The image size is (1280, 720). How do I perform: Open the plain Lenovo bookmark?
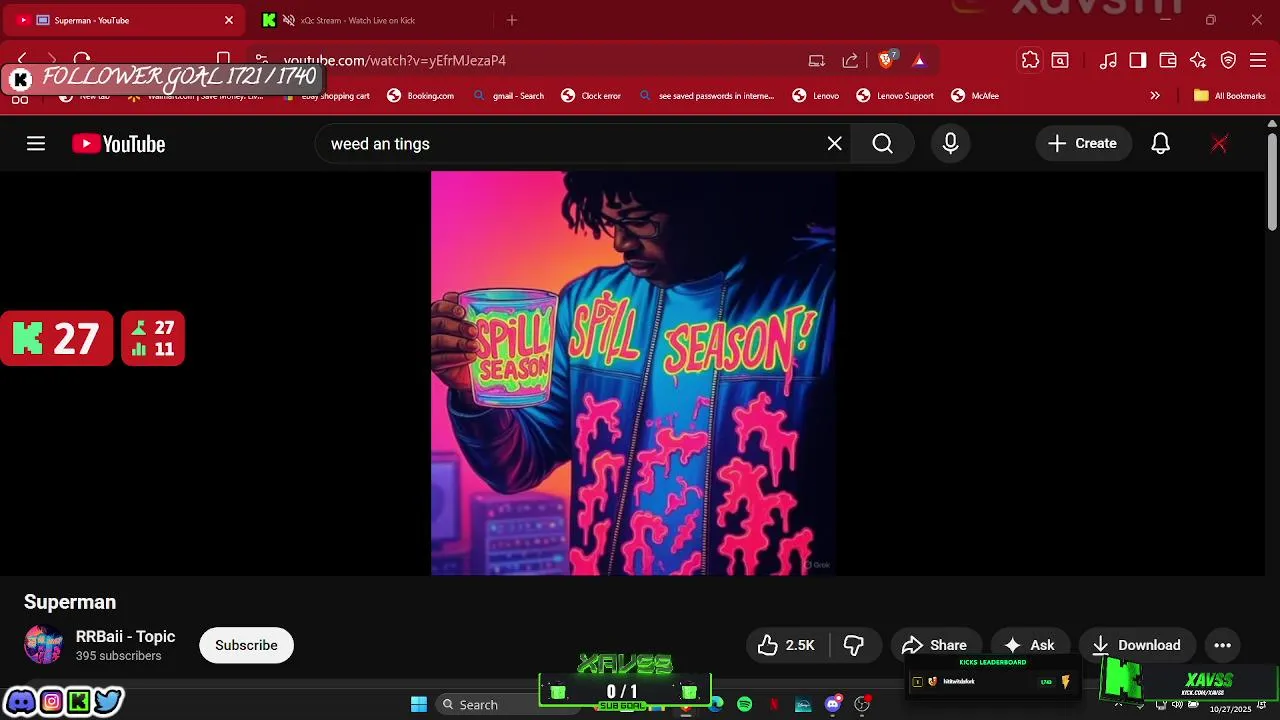coord(816,96)
